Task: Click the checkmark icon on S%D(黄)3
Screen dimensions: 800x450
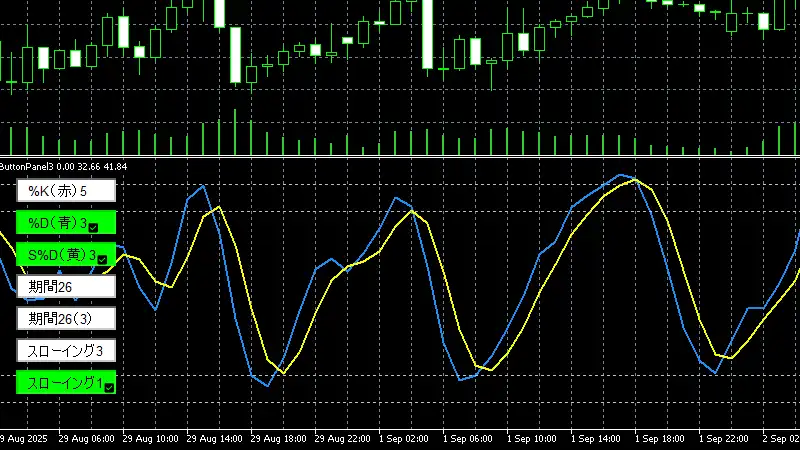Action: (x=101, y=260)
